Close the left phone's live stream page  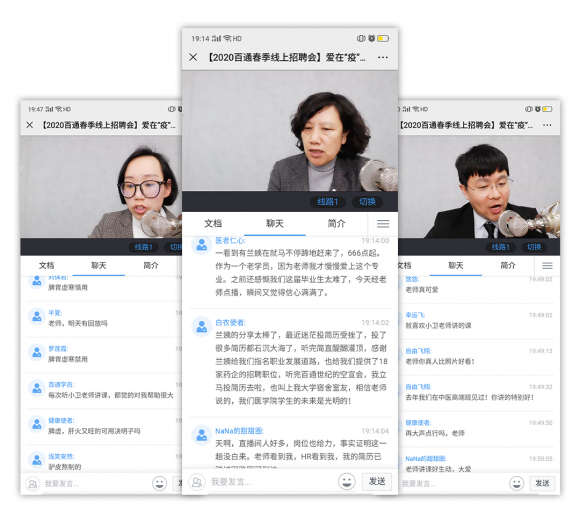click(x=30, y=125)
